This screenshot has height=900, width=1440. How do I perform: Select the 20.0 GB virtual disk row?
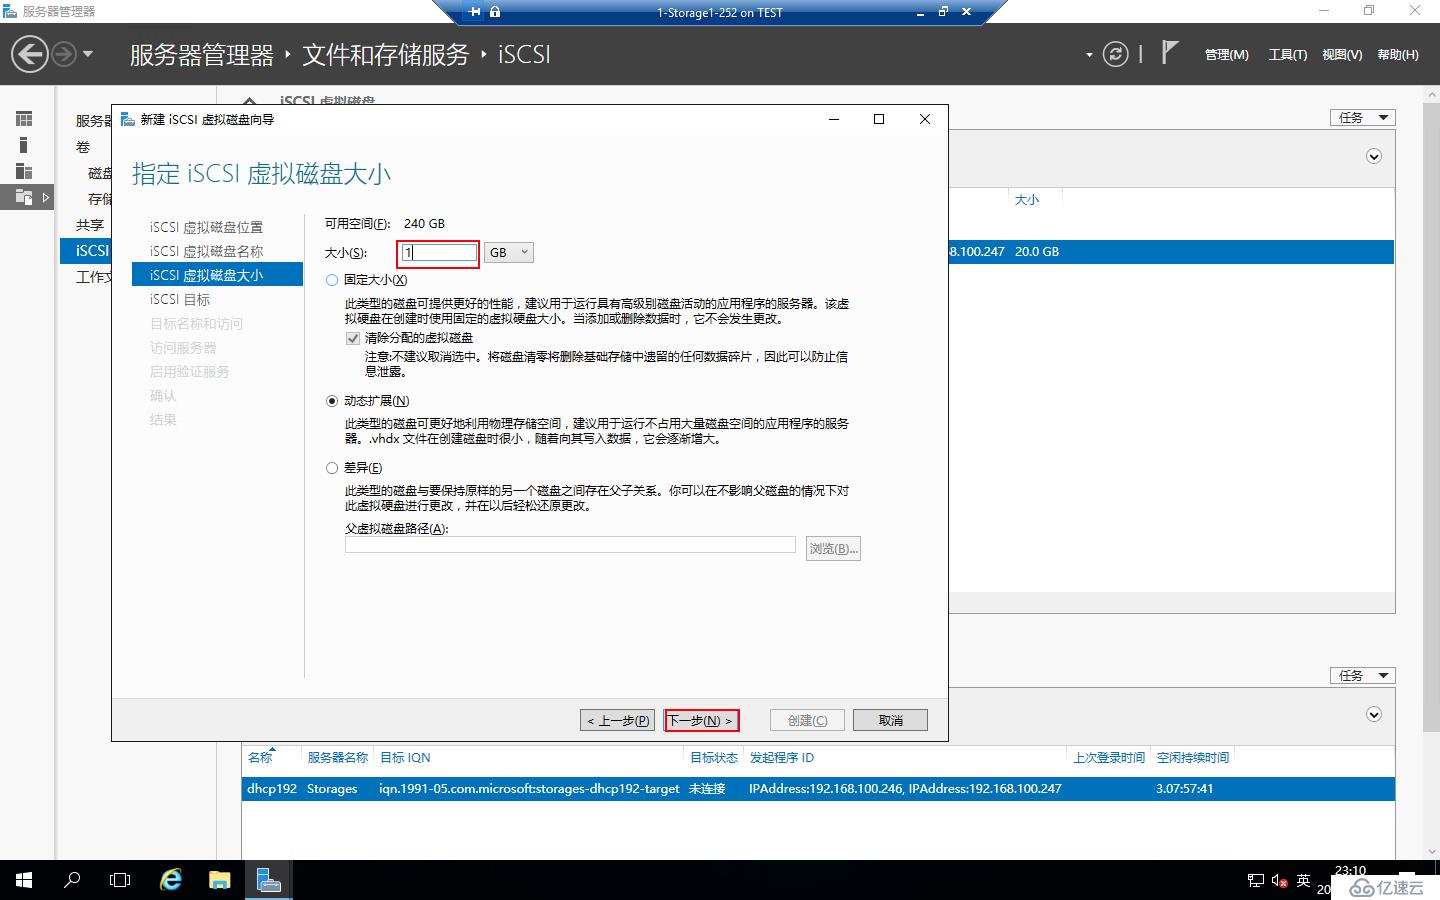click(1171, 251)
